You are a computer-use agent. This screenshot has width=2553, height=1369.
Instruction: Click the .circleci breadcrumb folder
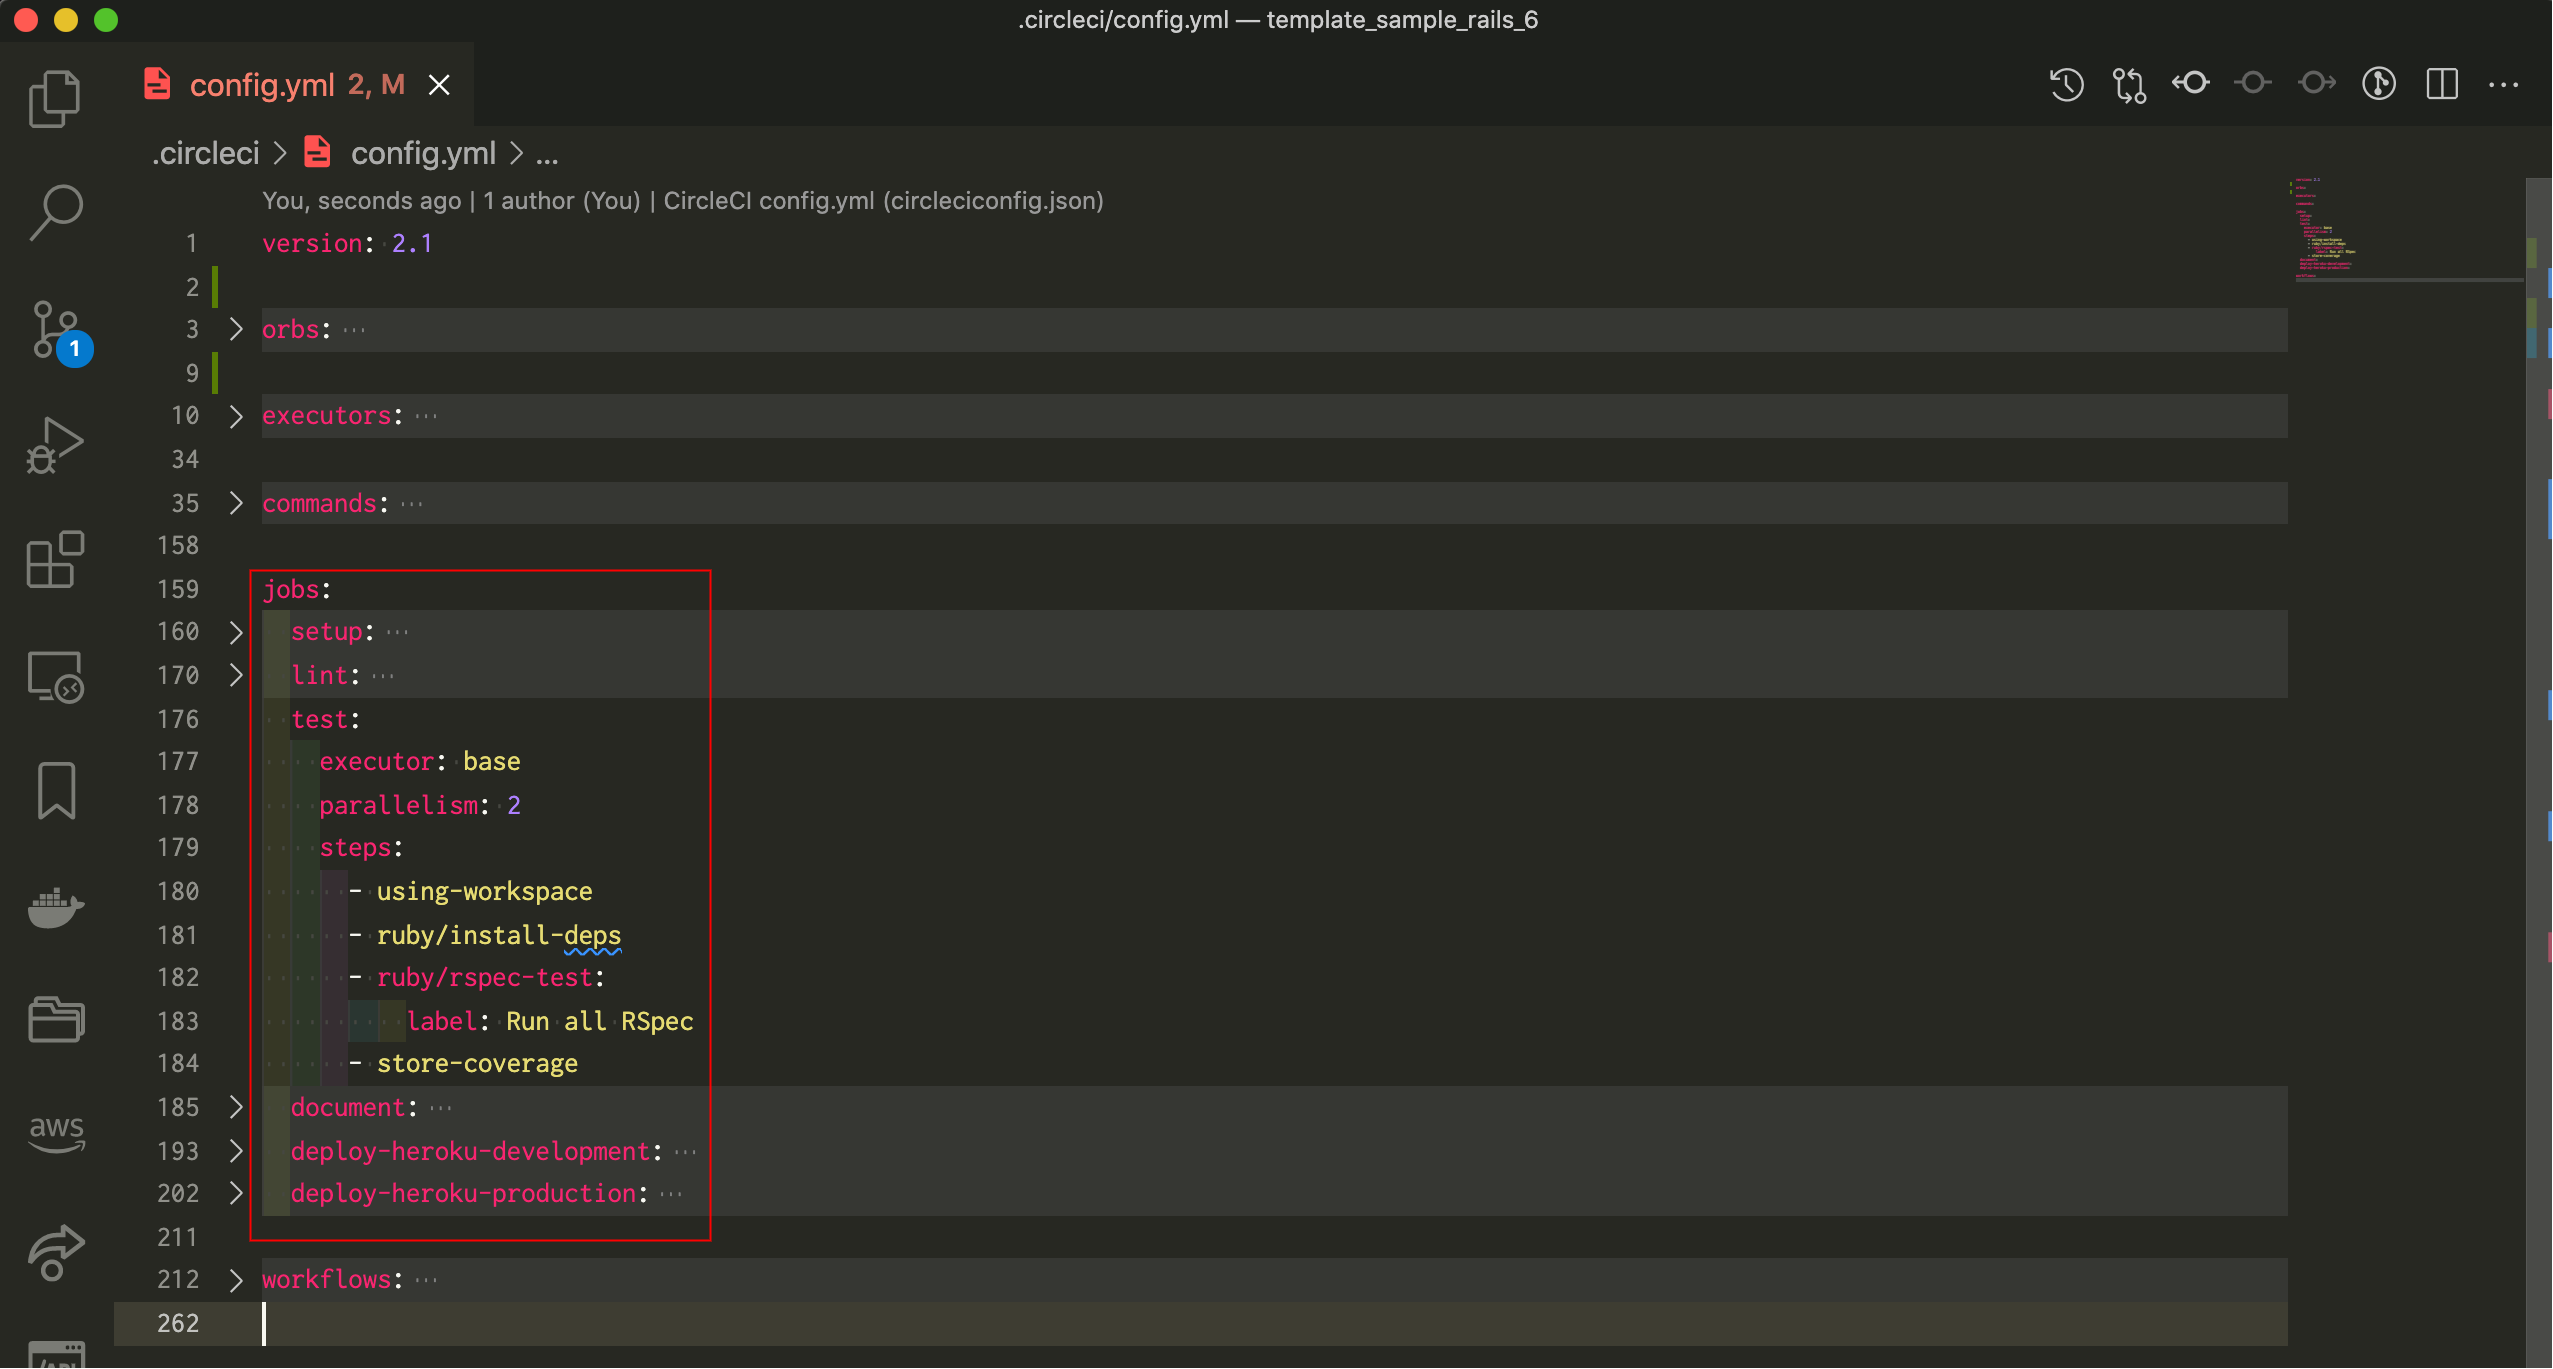pos(205,153)
